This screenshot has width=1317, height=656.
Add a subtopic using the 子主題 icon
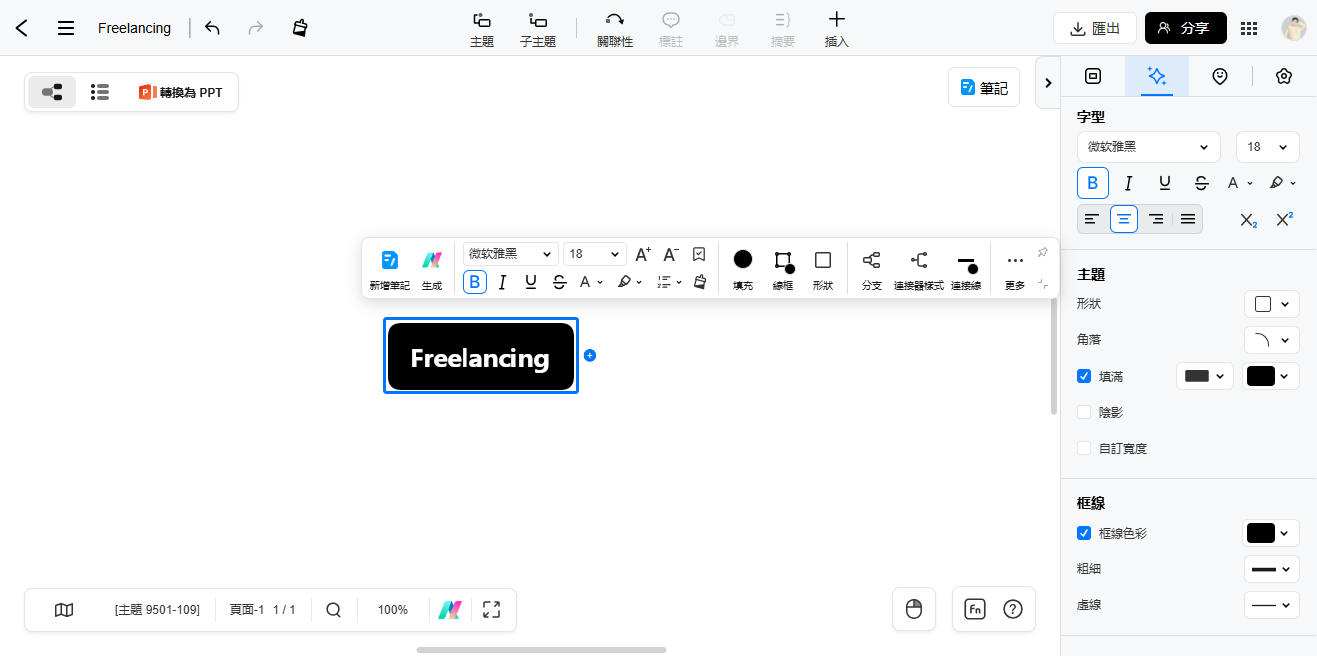pos(538,29)
